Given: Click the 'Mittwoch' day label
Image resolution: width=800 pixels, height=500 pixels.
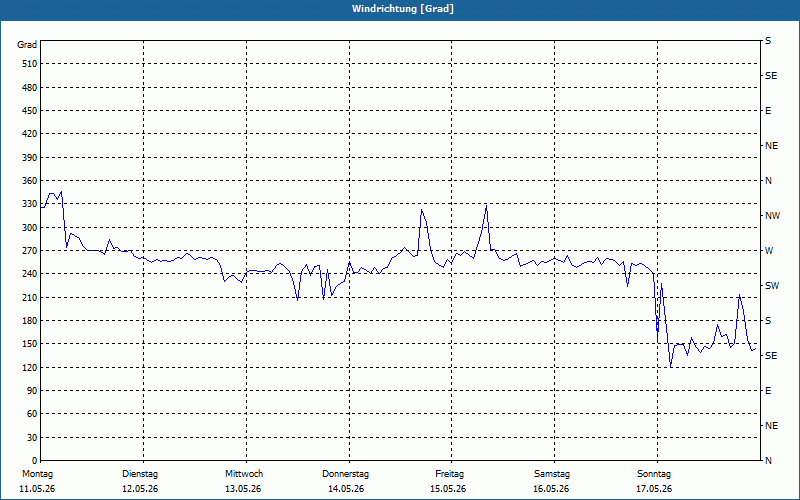Looking at the screenshot, I should (x=244, y=474).
